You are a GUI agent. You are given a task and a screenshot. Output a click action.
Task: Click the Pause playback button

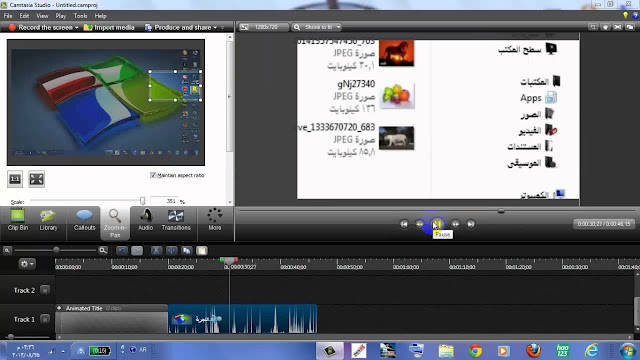tap(437, 224)
